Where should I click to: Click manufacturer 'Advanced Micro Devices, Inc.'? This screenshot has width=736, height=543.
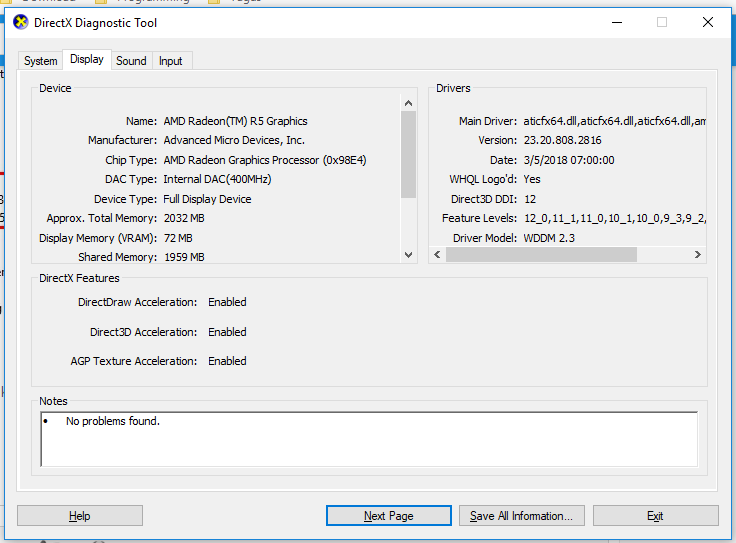pyautogui.click(x=234, y=140)
